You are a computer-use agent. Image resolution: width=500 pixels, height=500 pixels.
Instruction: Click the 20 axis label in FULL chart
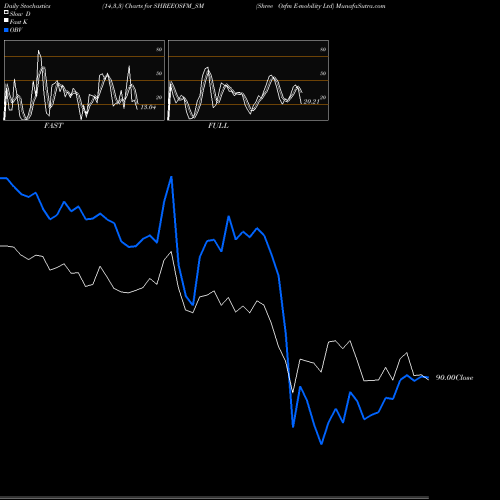pos(323,97)
